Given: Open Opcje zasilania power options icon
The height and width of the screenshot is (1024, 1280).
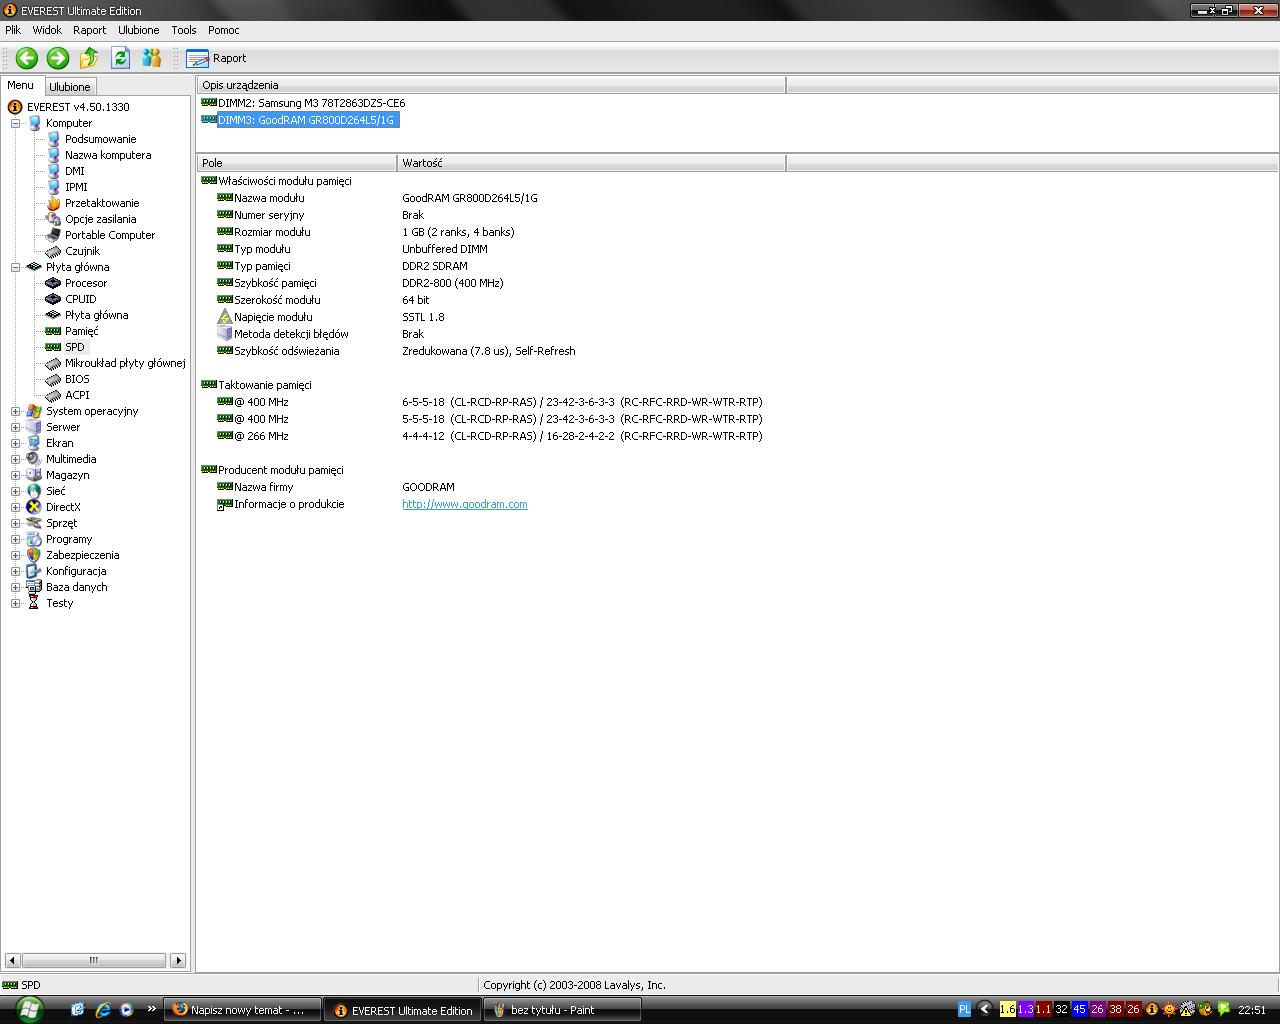Looking at the screenshot, I should click(54, 219).
